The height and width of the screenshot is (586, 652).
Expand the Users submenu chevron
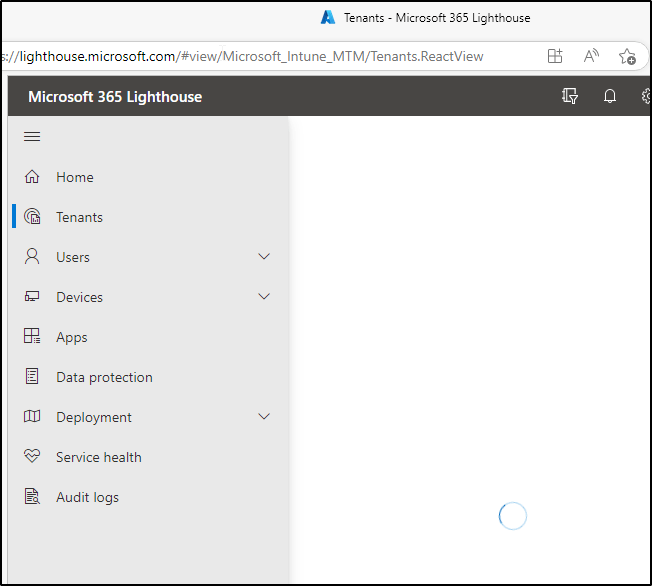point(264,257)
